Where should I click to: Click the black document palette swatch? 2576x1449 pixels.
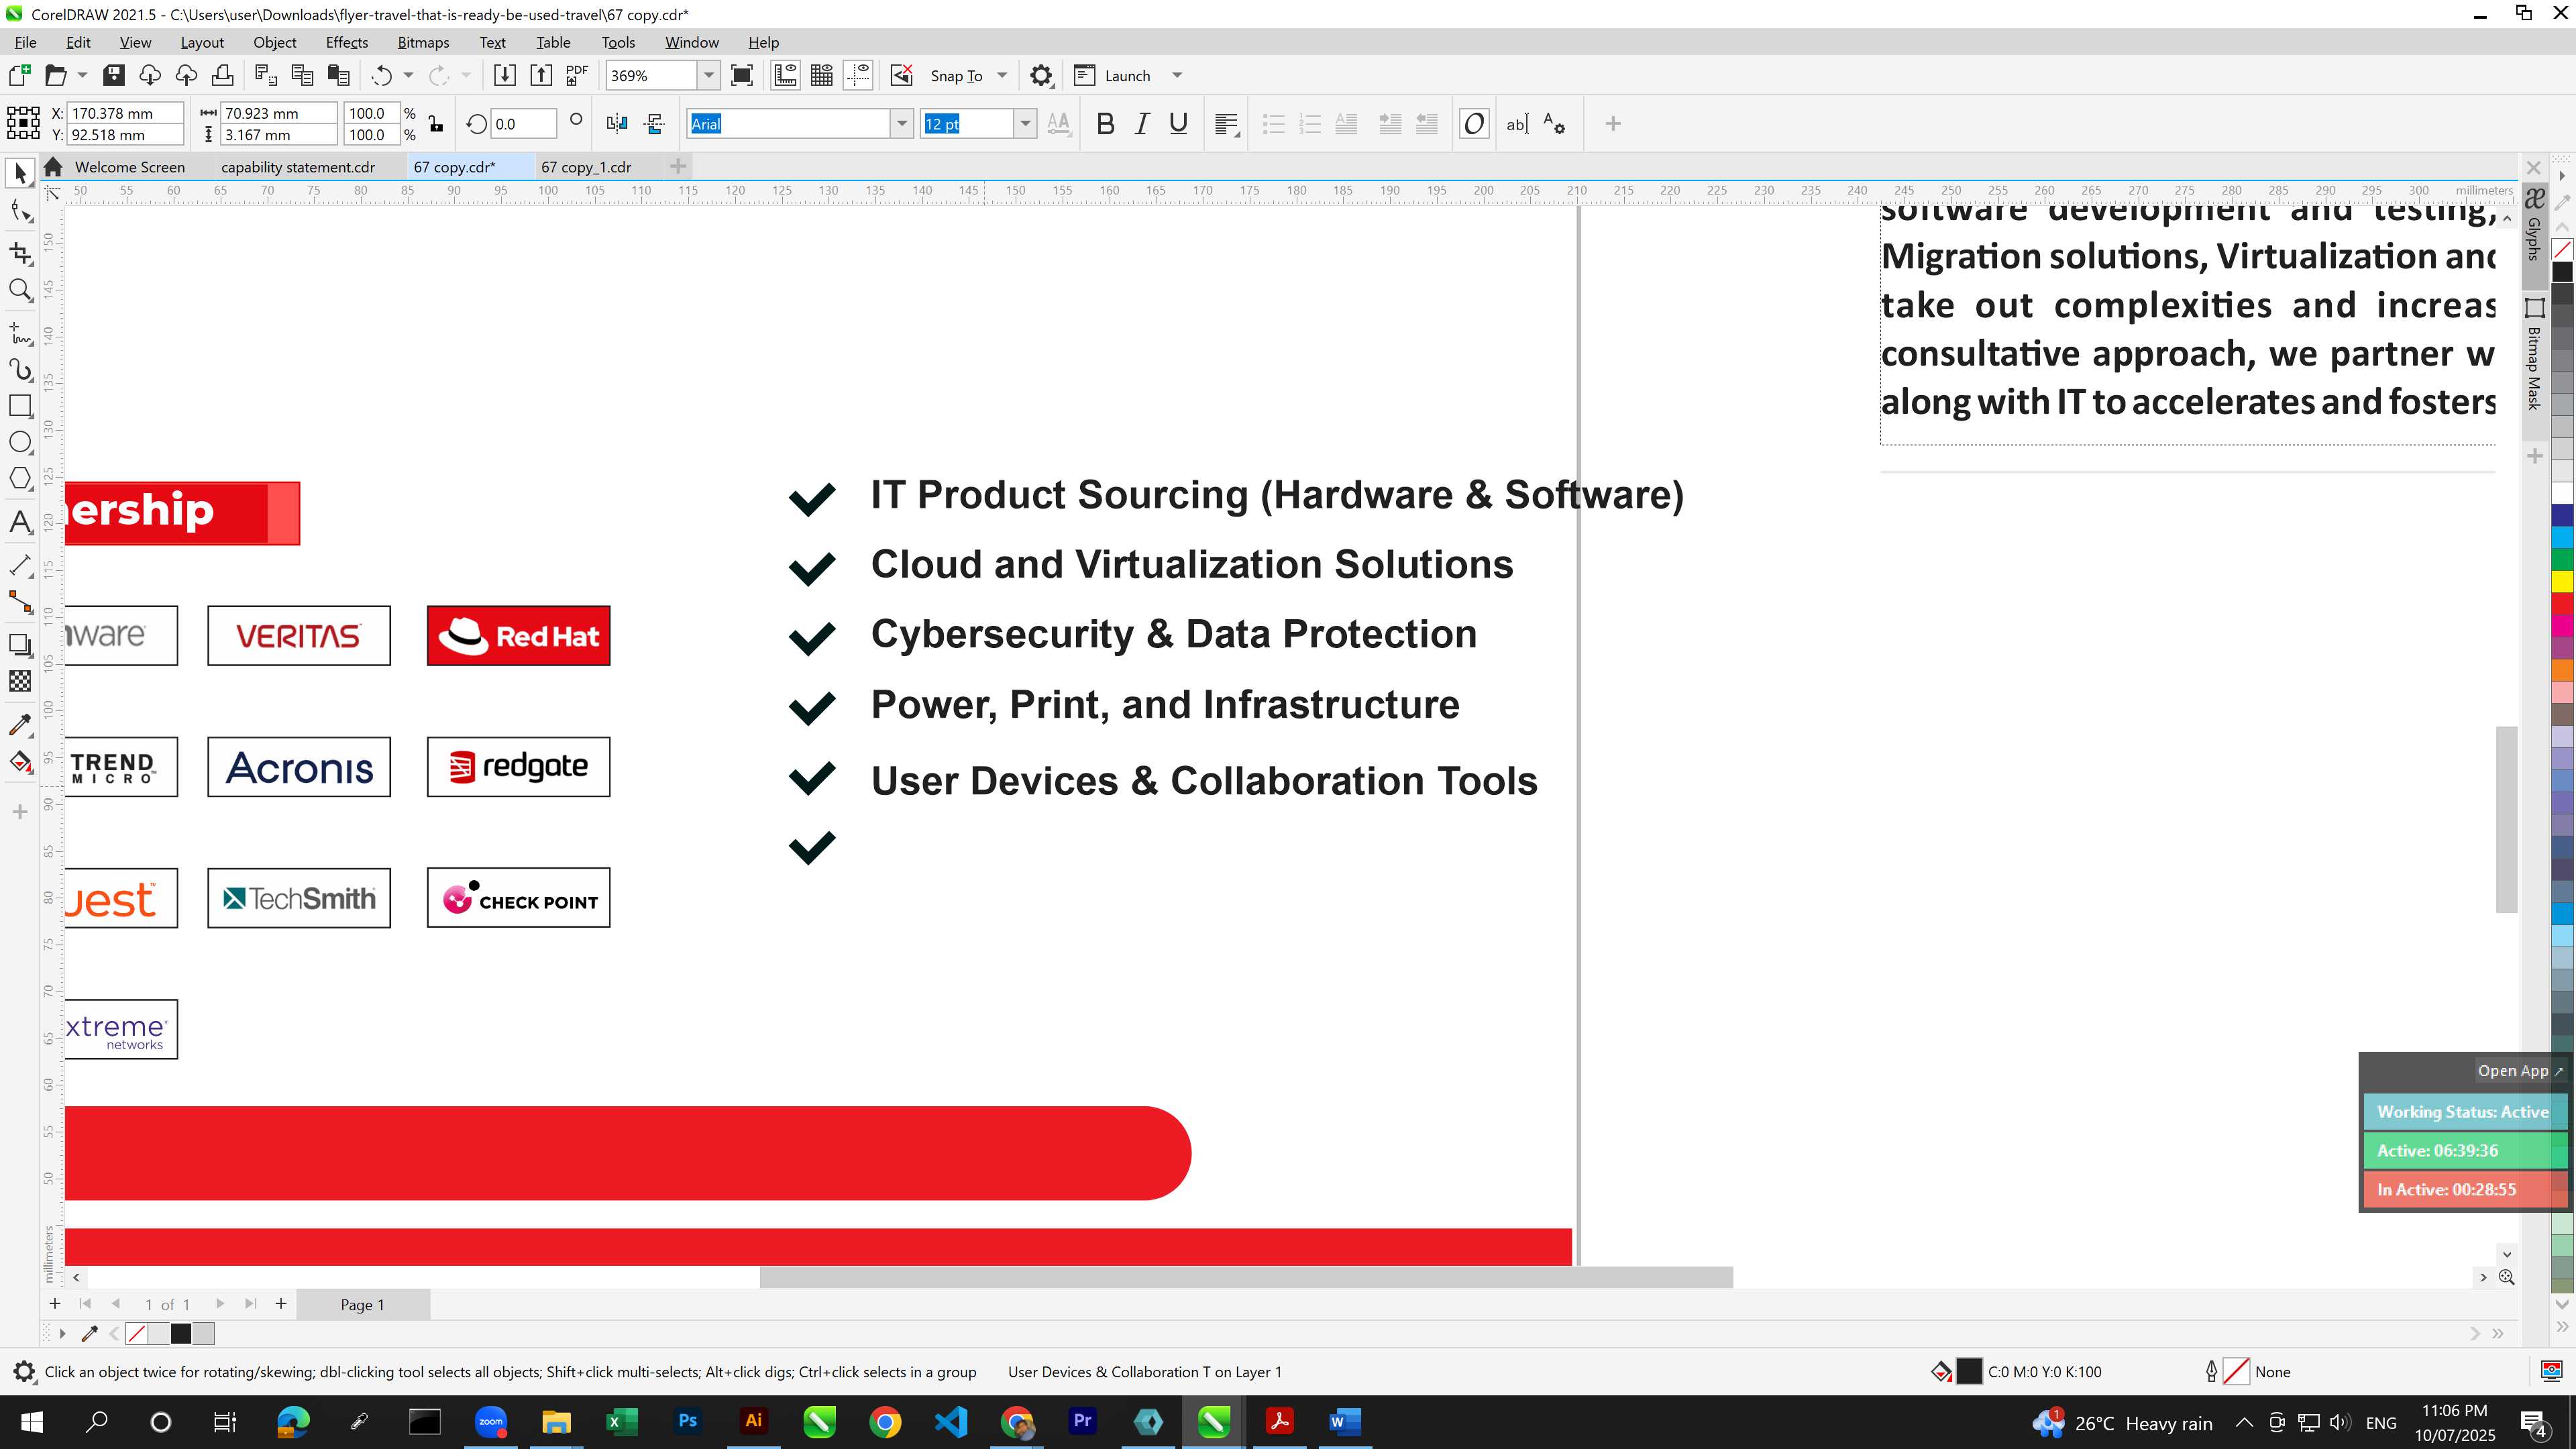[181, 1333]
